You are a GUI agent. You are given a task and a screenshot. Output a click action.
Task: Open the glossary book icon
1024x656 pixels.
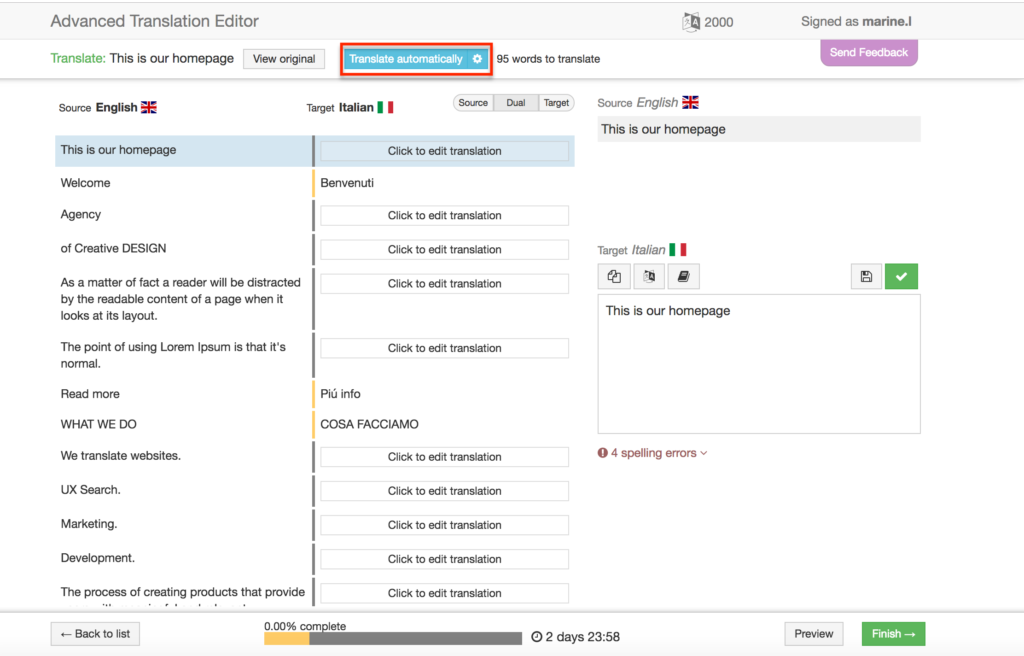tap(683, 276)
